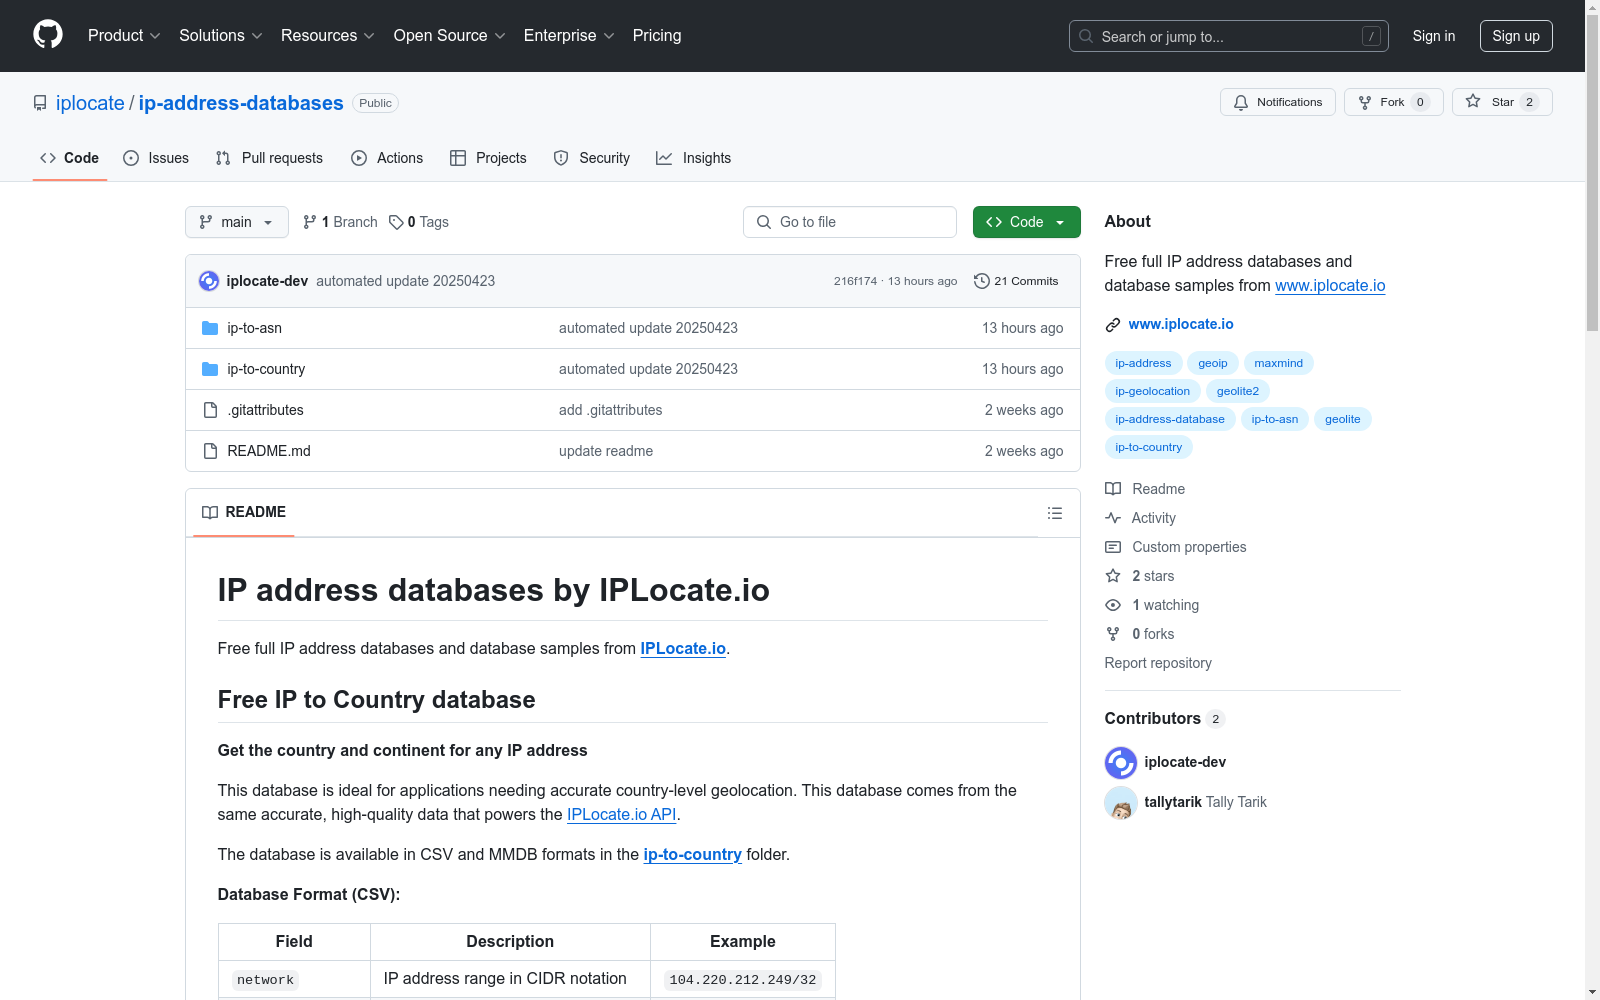
Task: Select the maxmind topic tag
Action: (x=1279, y=363)
